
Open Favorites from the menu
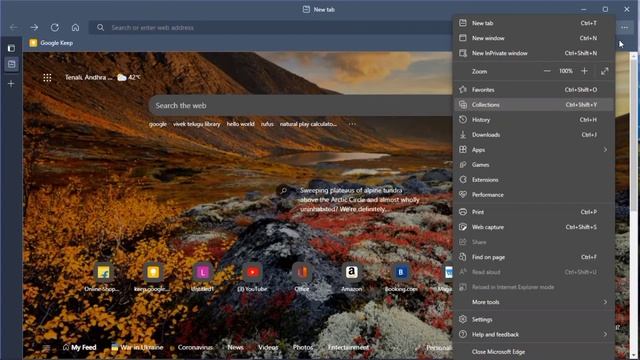point(533,90)
